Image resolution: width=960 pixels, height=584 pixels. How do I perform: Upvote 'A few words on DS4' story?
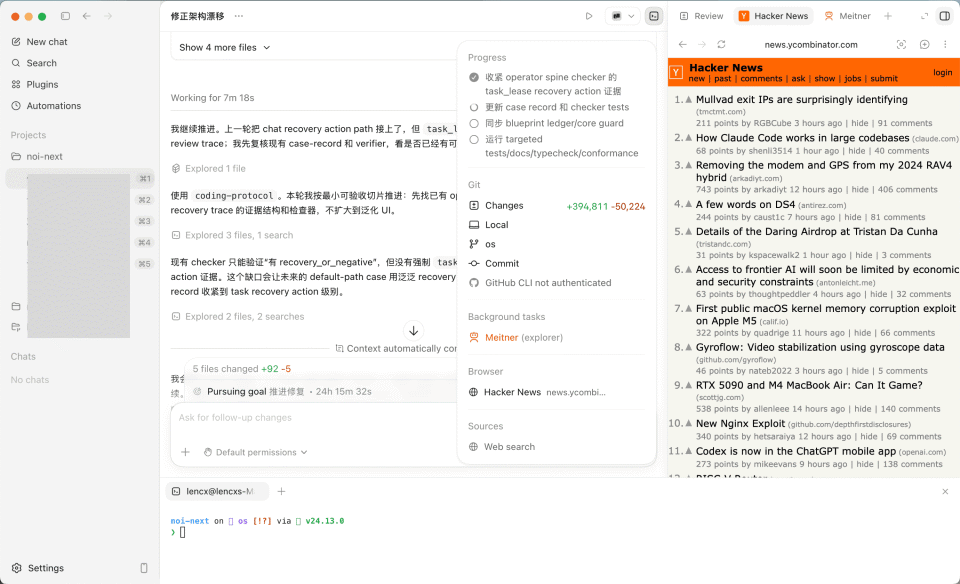pyautogui.click(x=689, y=204)
